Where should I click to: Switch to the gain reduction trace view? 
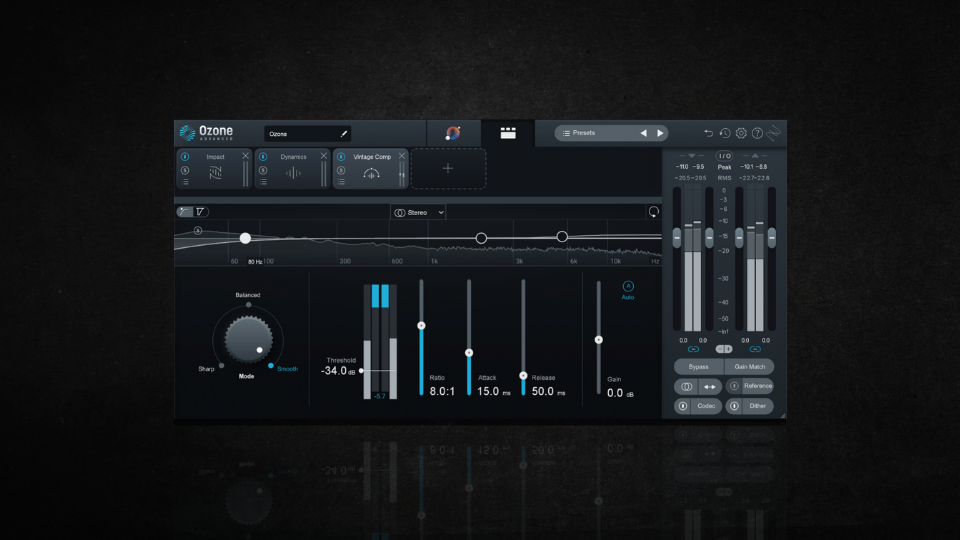[x=200, y=212]
